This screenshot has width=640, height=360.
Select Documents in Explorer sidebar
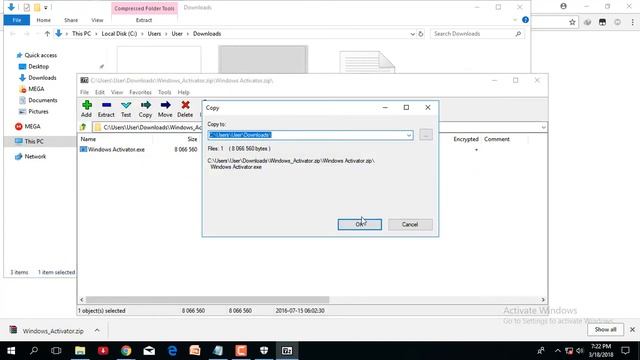pyautogui.click(x=42, y=100)
